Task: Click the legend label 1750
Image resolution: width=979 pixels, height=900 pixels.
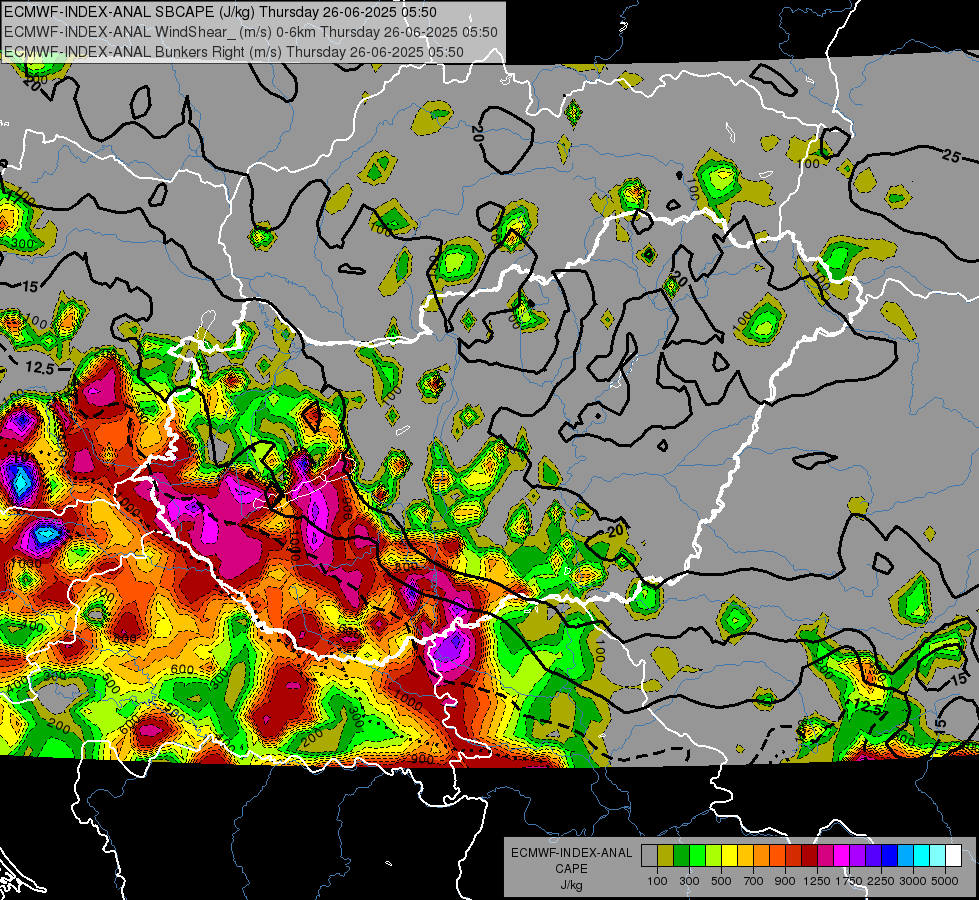Action: click(849, 881)
